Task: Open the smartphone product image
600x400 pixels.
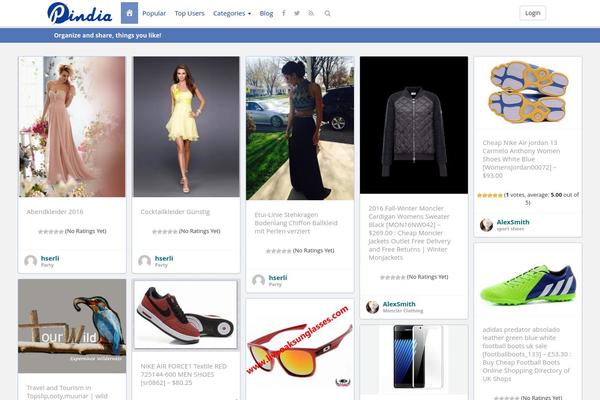Action: pos(414,358)
